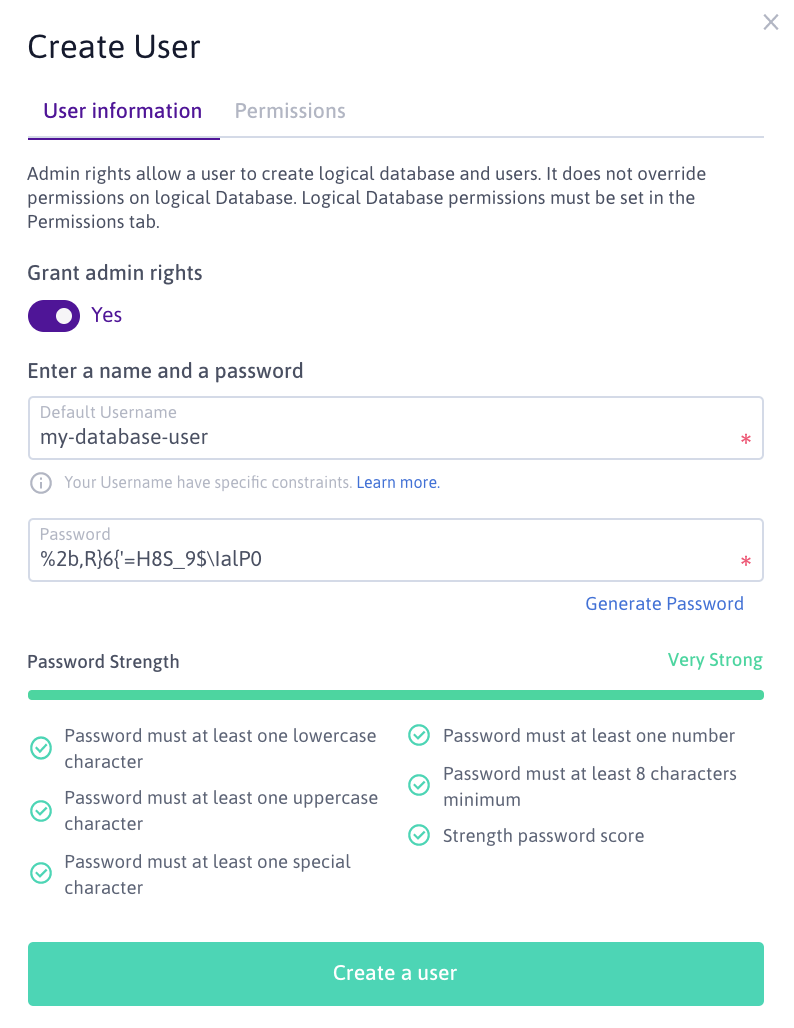
Task: Click the uppercase character requirement check icon
Action: pos(41,811)
